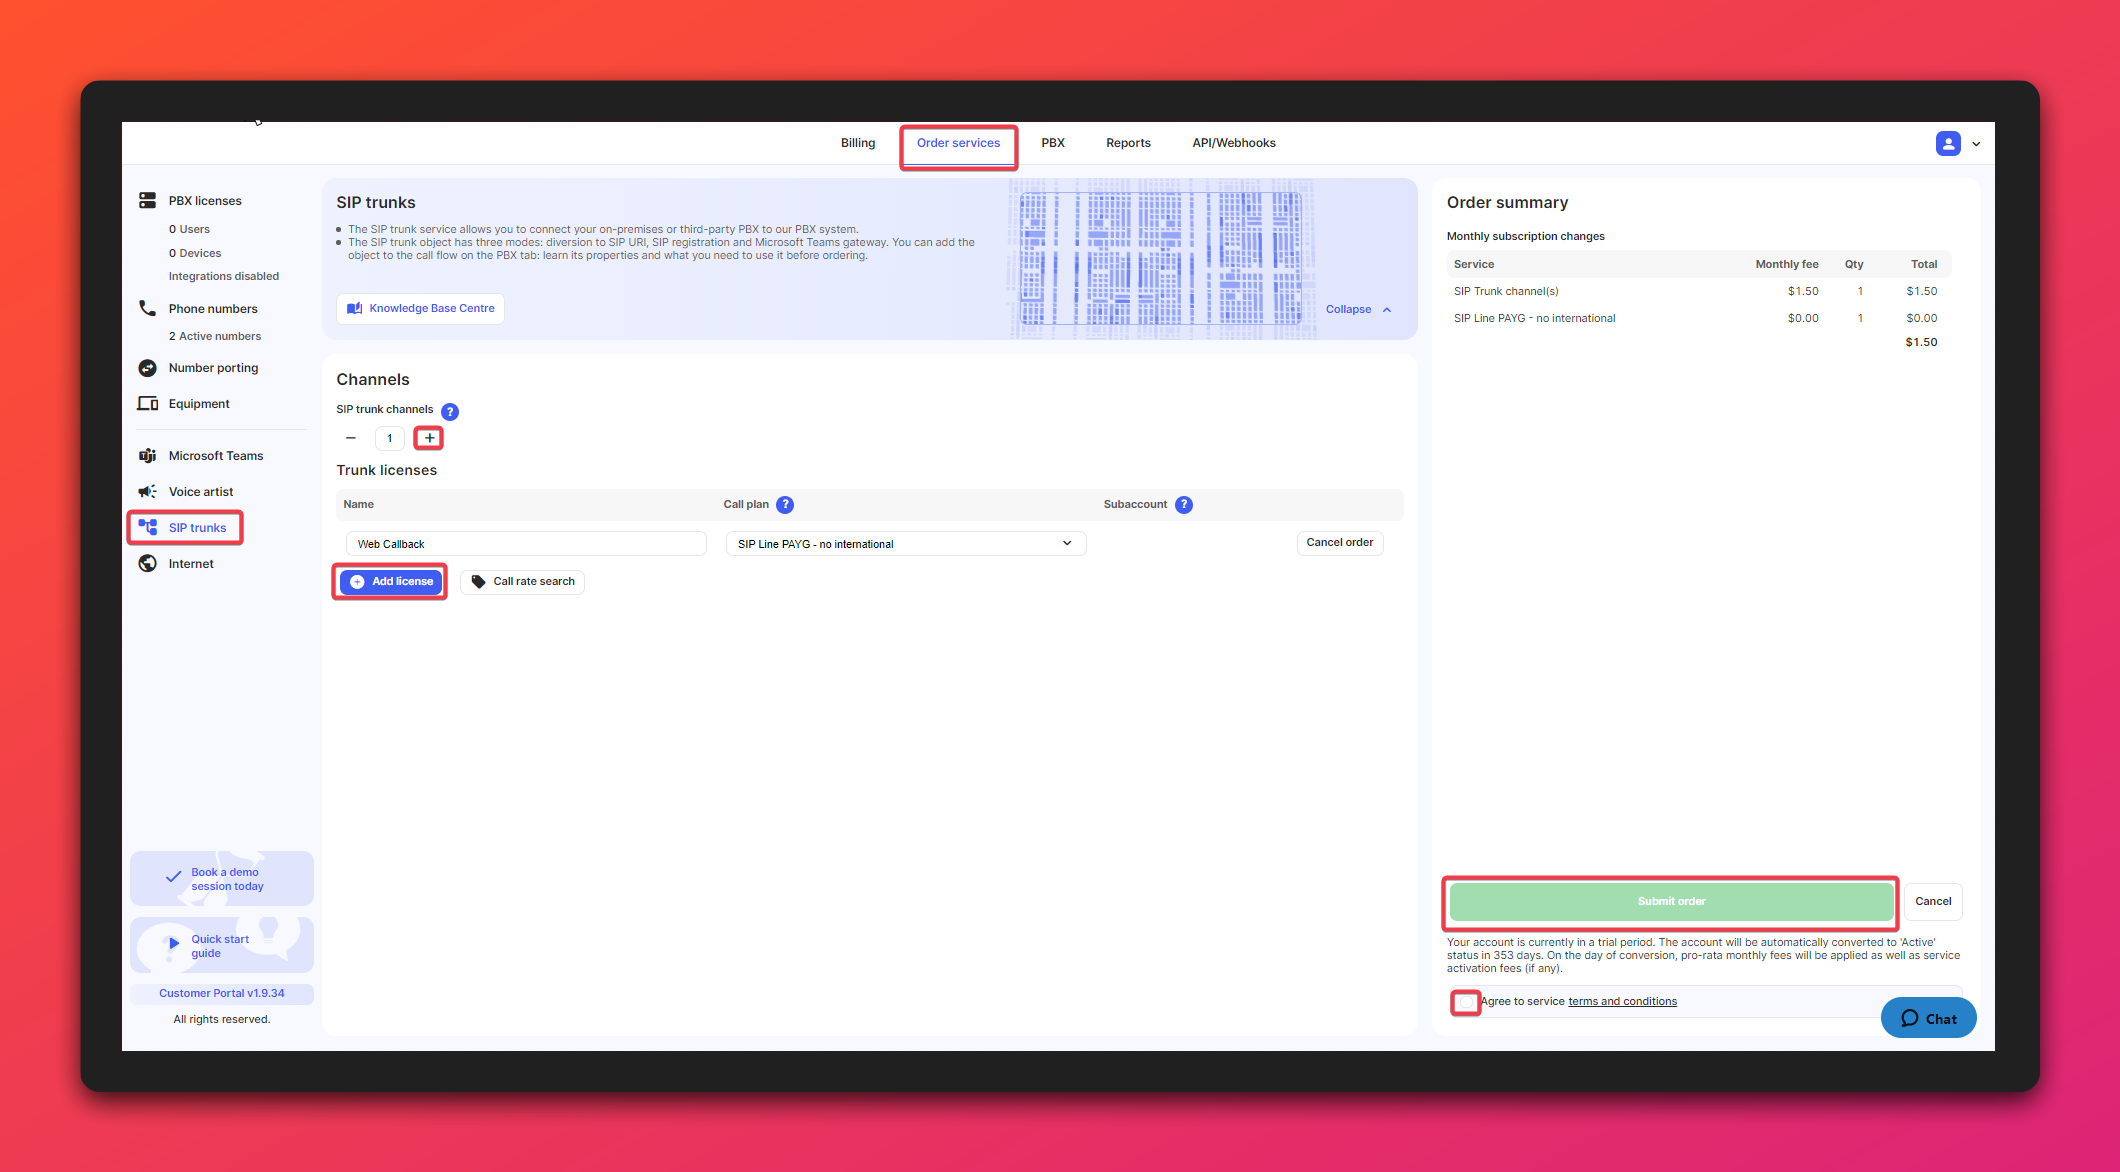Click the PBX licenses sidebar icon
2120x1172 pixels.
[x=147, y=200]
